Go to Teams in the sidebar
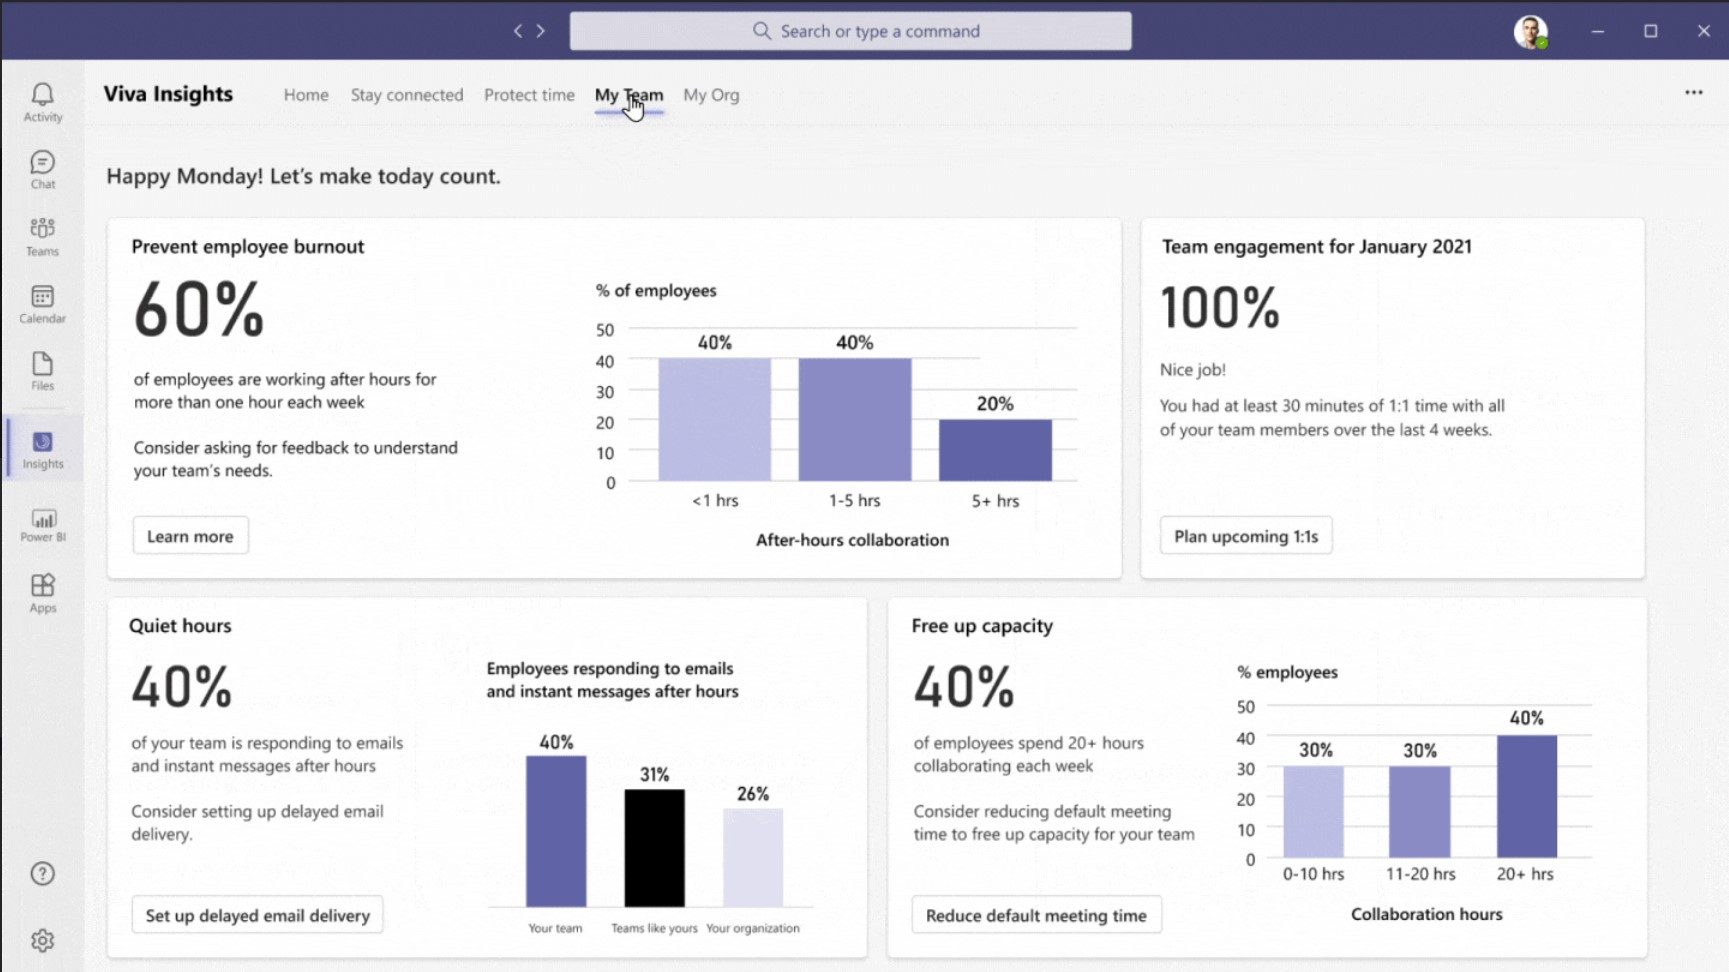The height and width of the screenshot is (972, 1729). pos(42,237)
